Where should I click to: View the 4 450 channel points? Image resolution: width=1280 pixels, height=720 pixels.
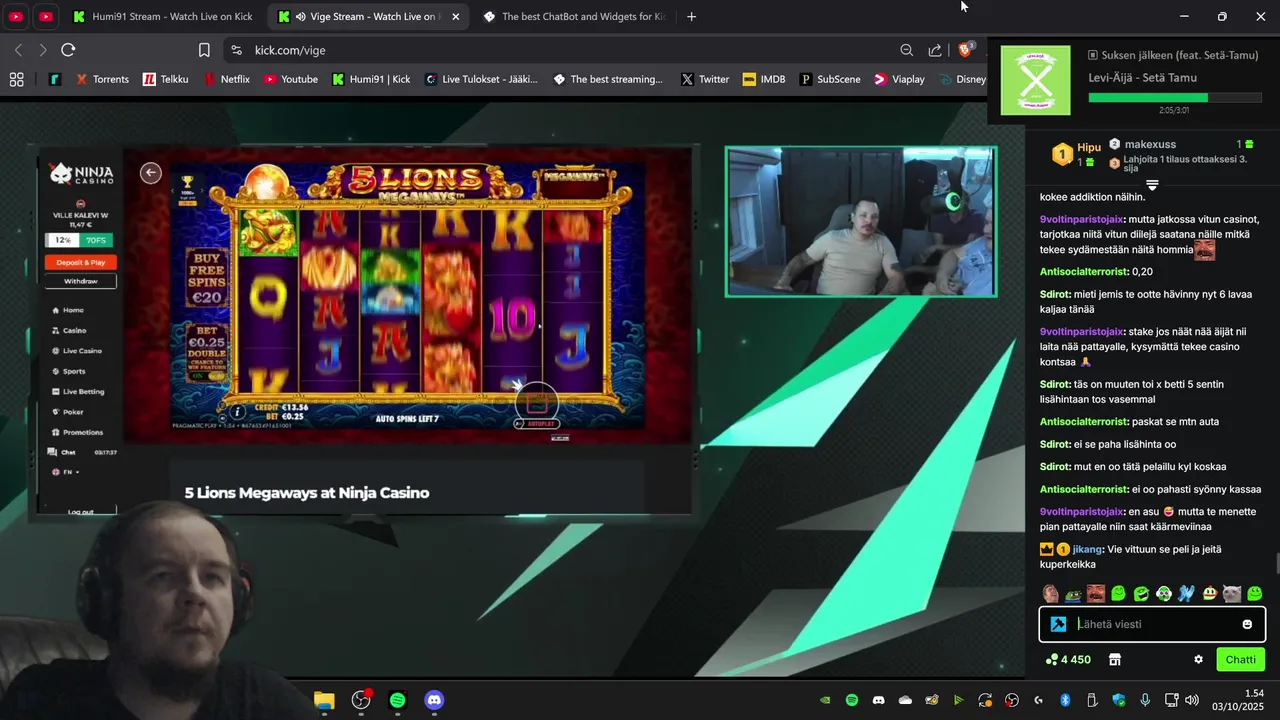(1068, 659)
